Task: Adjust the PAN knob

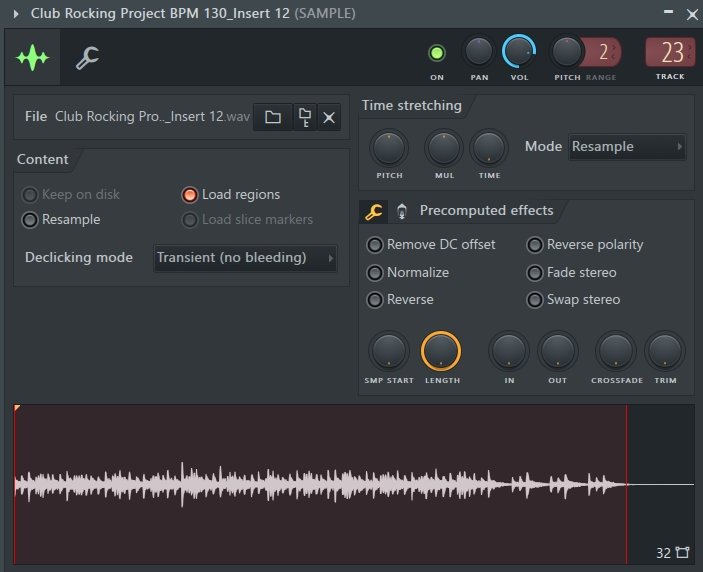Action: (479, 52)
